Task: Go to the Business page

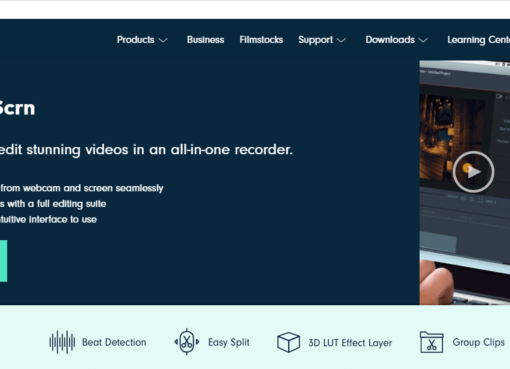Action: [205, 40]
